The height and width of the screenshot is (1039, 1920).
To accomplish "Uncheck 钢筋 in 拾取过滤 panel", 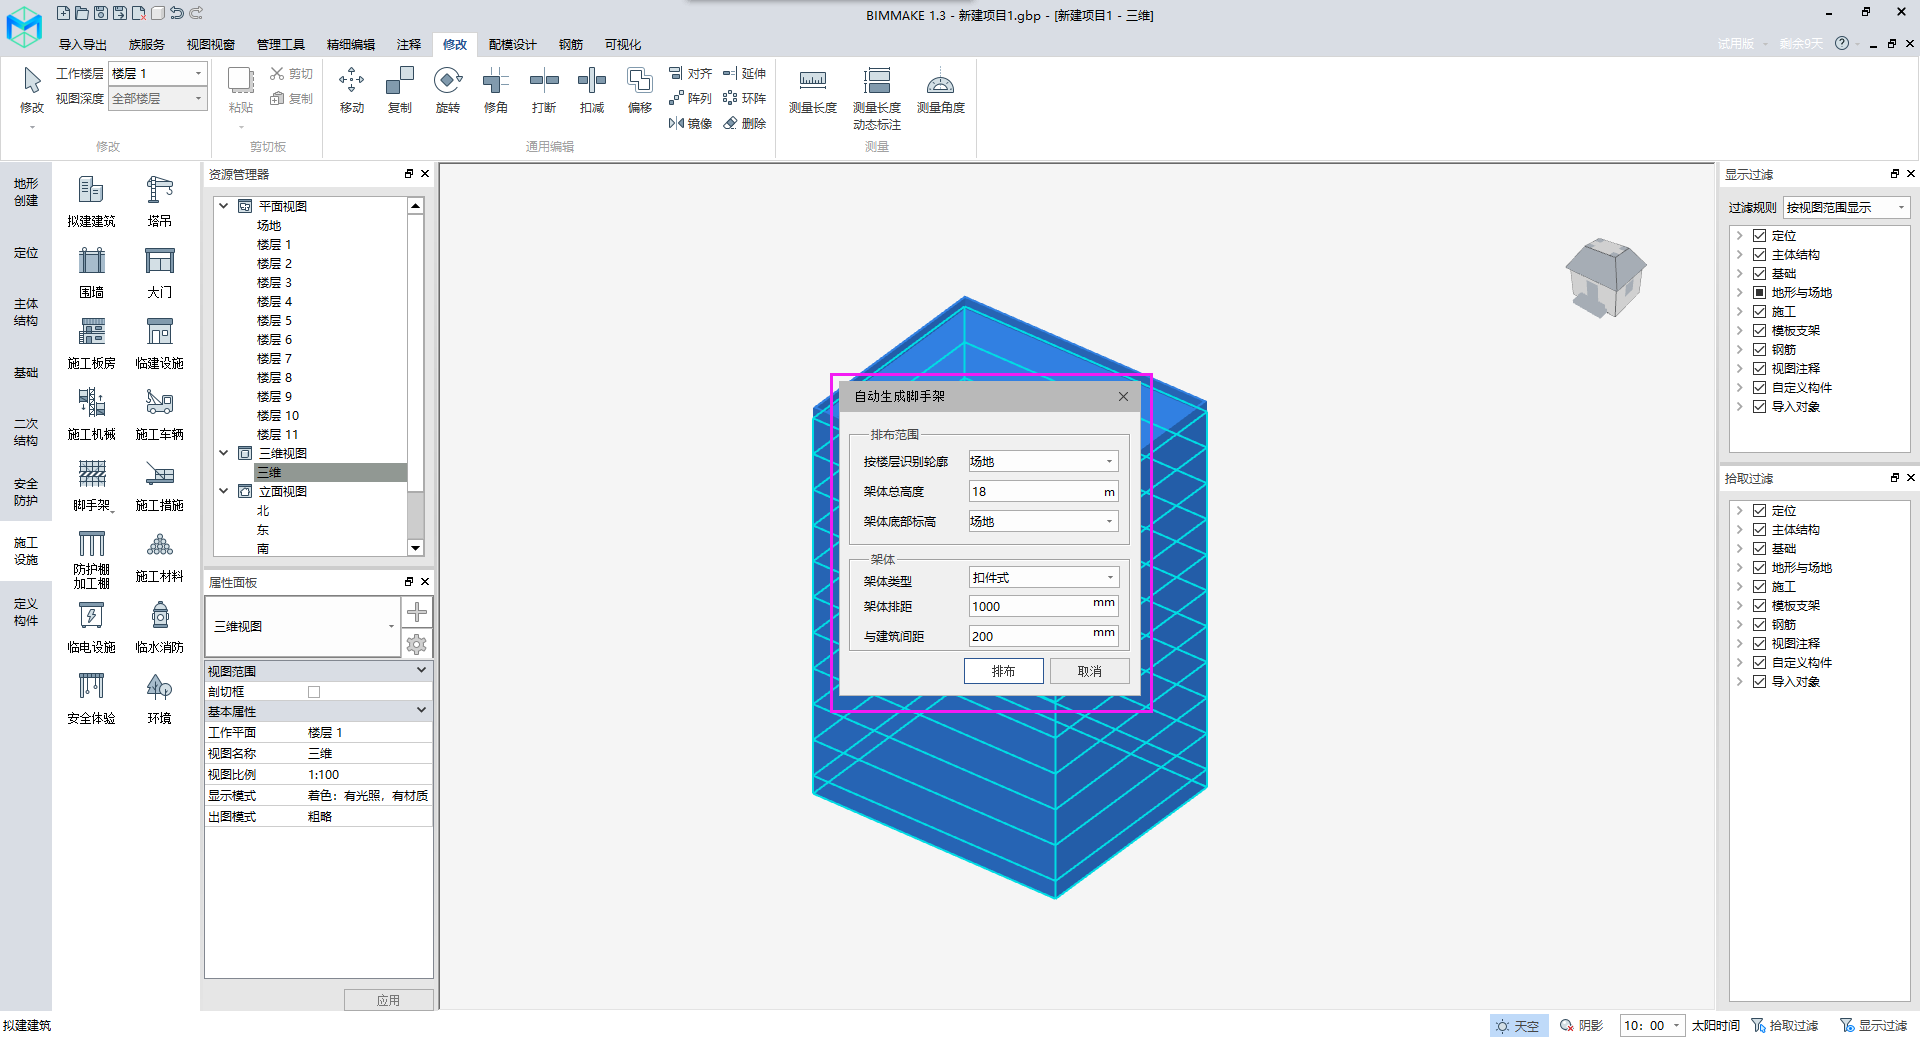I will click(x=1759, y=625).
